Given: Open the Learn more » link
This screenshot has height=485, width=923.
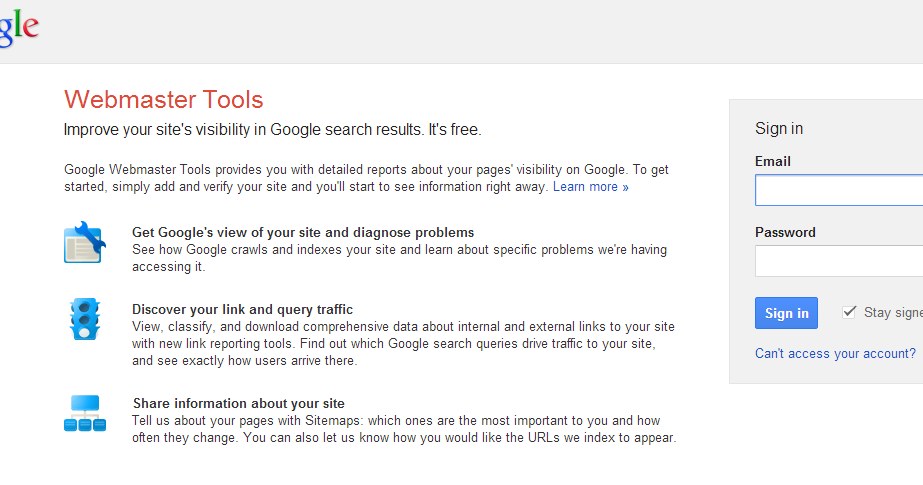Looking at the screenshot, I should (x=590, y=187).
